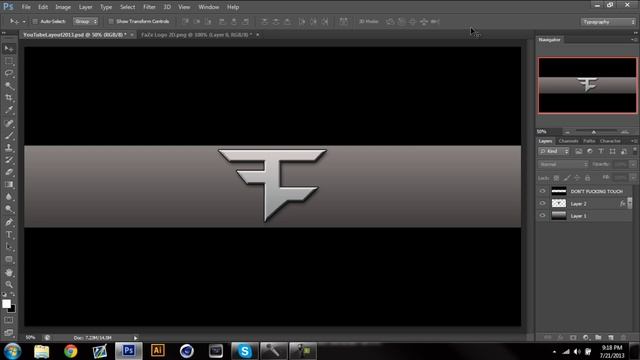Screen dimensions: 640x360
Task: Open the Window menu
Action: (x=209, y=7)
